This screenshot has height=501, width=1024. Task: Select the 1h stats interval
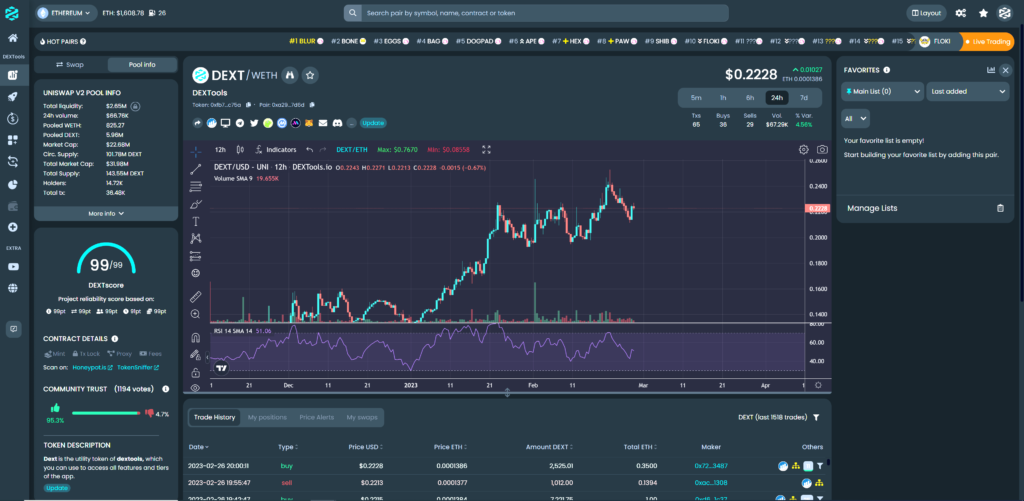tap(723, 98)
